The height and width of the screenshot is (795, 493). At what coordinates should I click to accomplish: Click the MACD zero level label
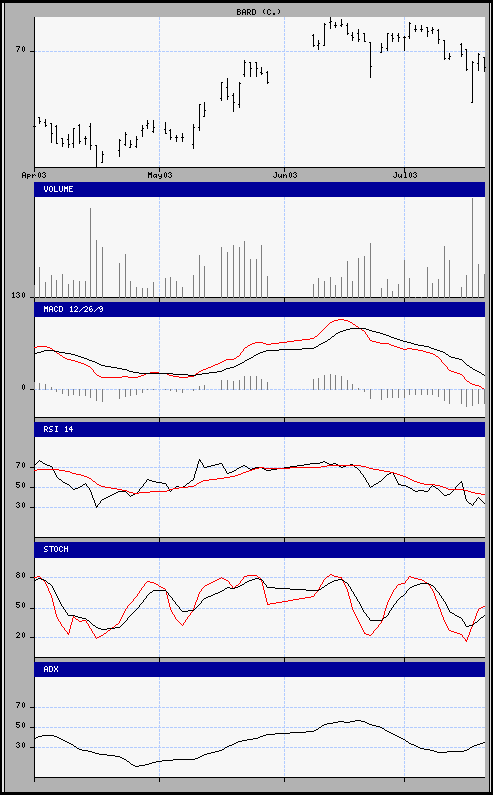(x=23, y=388)
